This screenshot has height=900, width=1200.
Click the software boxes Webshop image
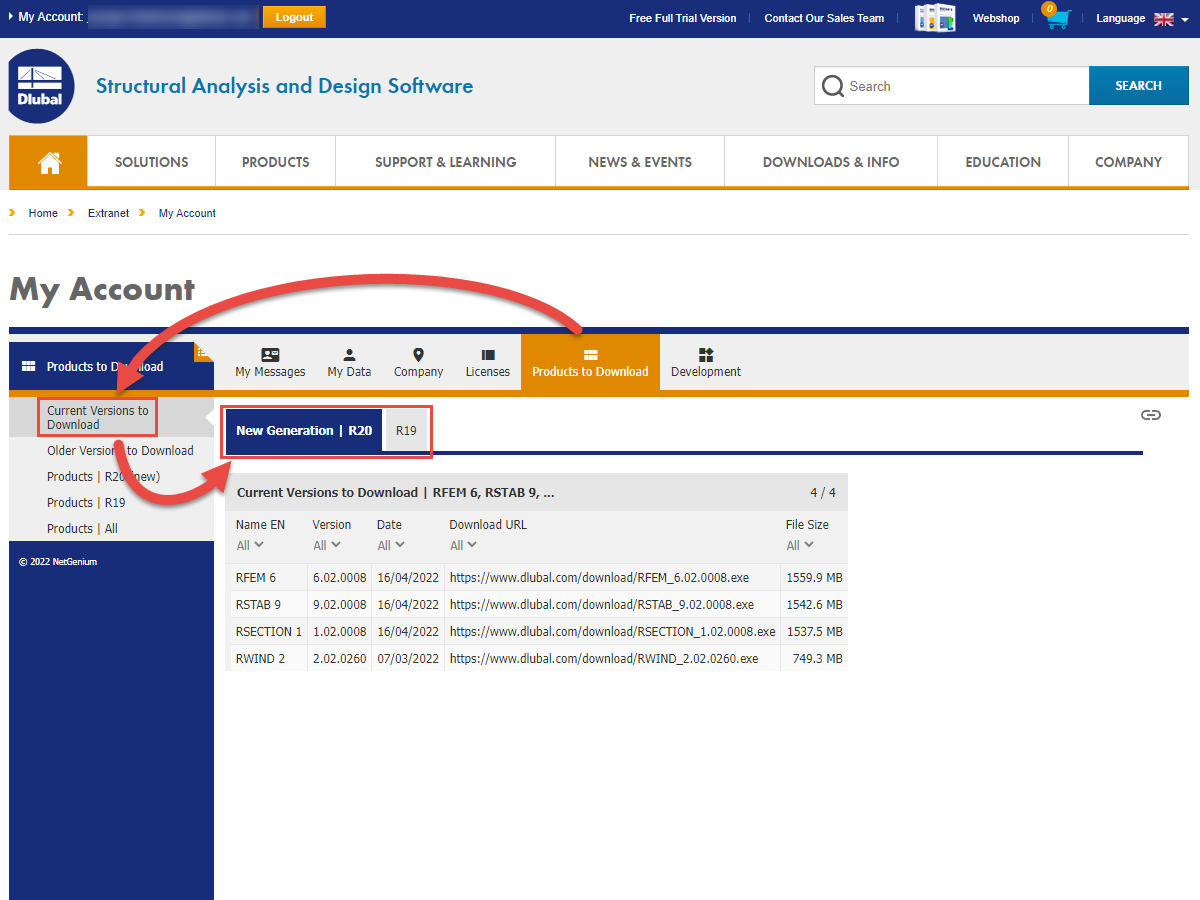point(935,18)
